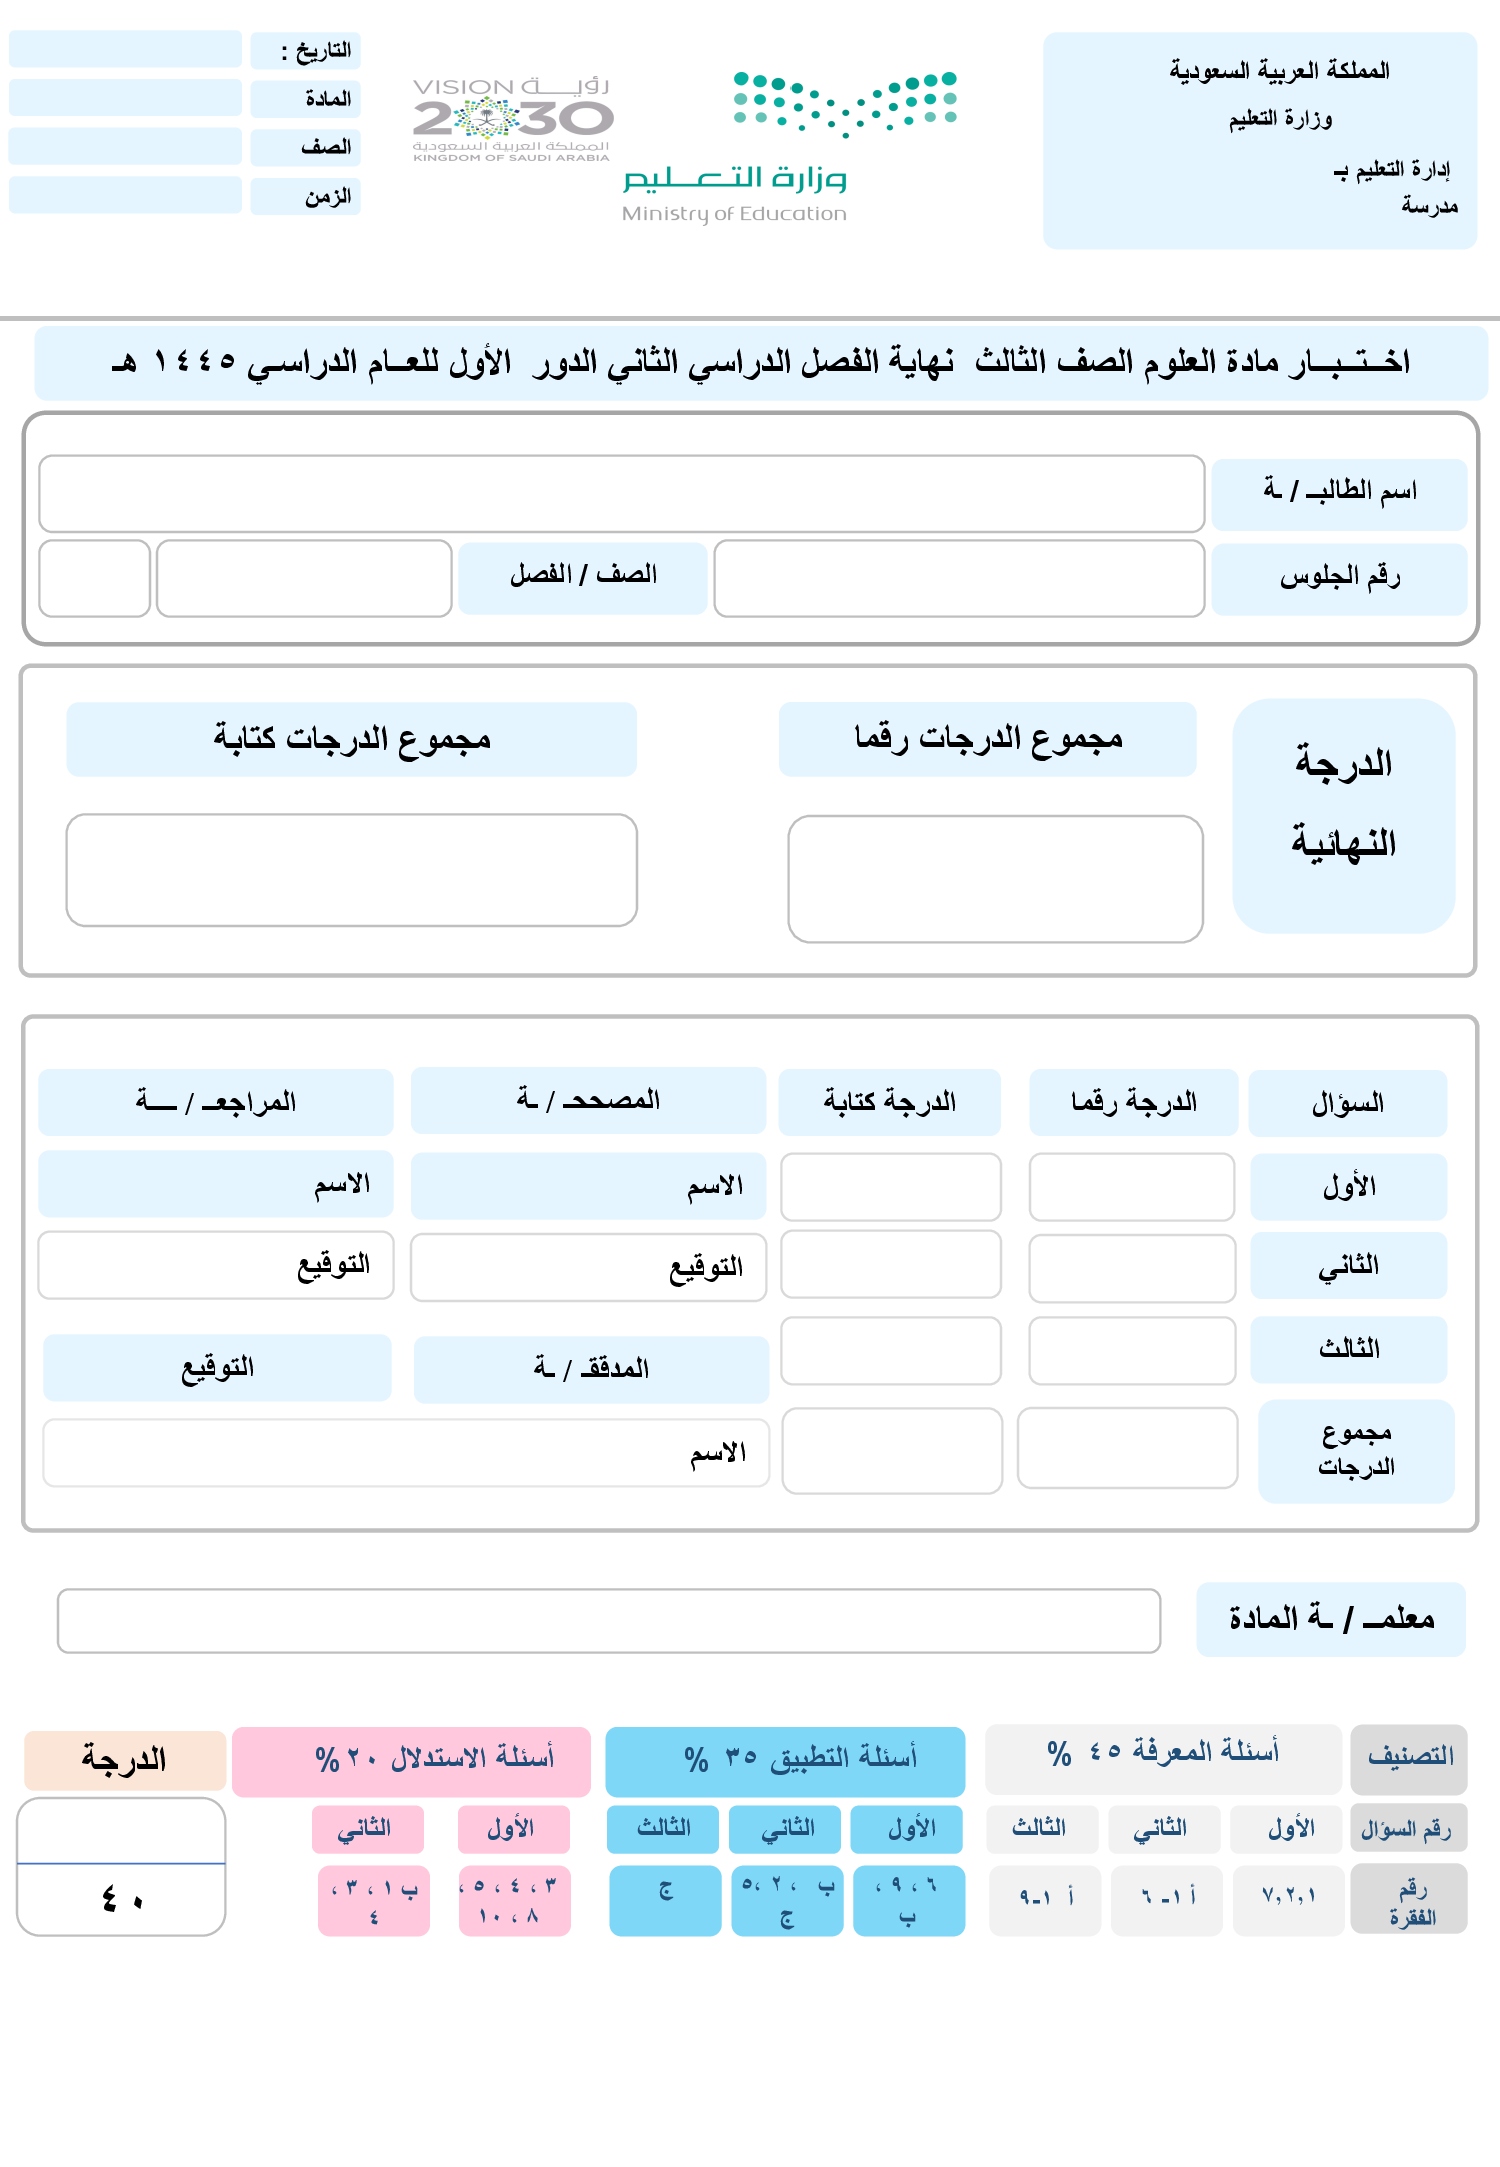1500x2167 pixels.
Task: Click the المصحح signature field labeled التوقيع
Action: pyautogui.click(x=588, y=1267)
